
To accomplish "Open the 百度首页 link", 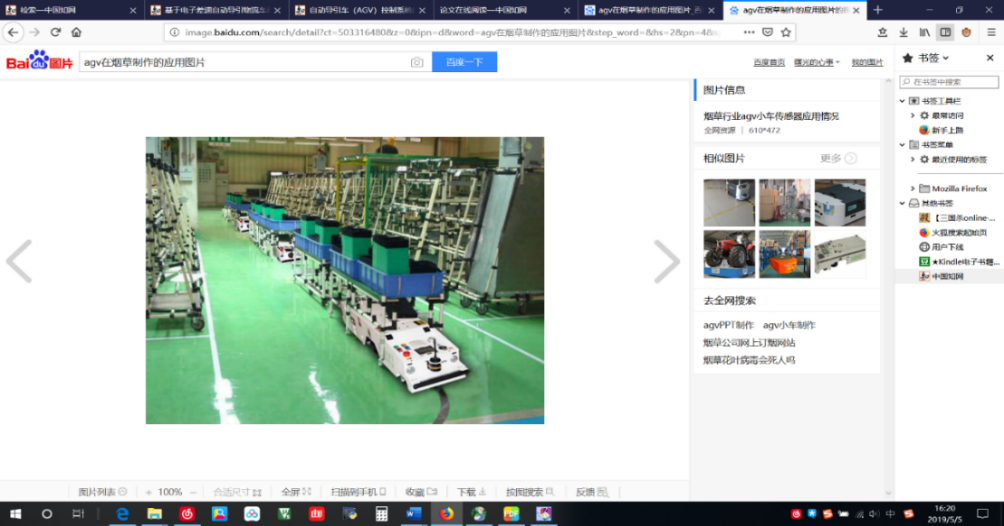I will tap(769, 62).
